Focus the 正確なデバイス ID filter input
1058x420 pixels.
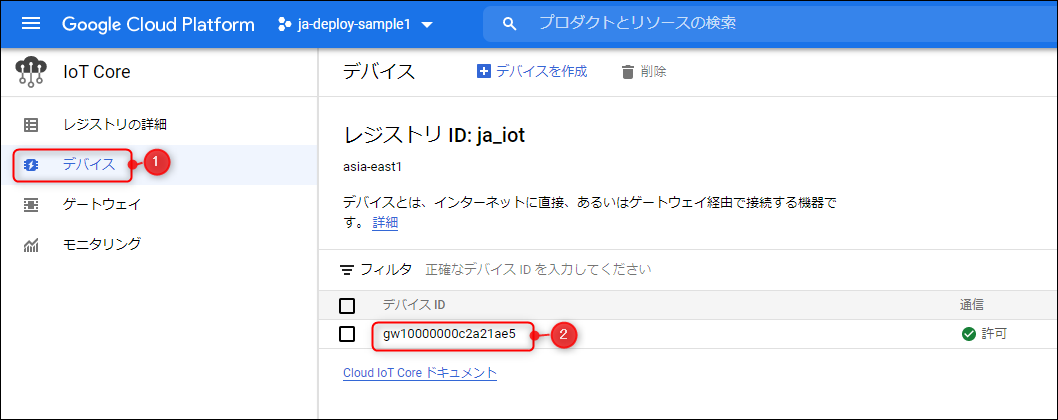(x=538, y=270)
